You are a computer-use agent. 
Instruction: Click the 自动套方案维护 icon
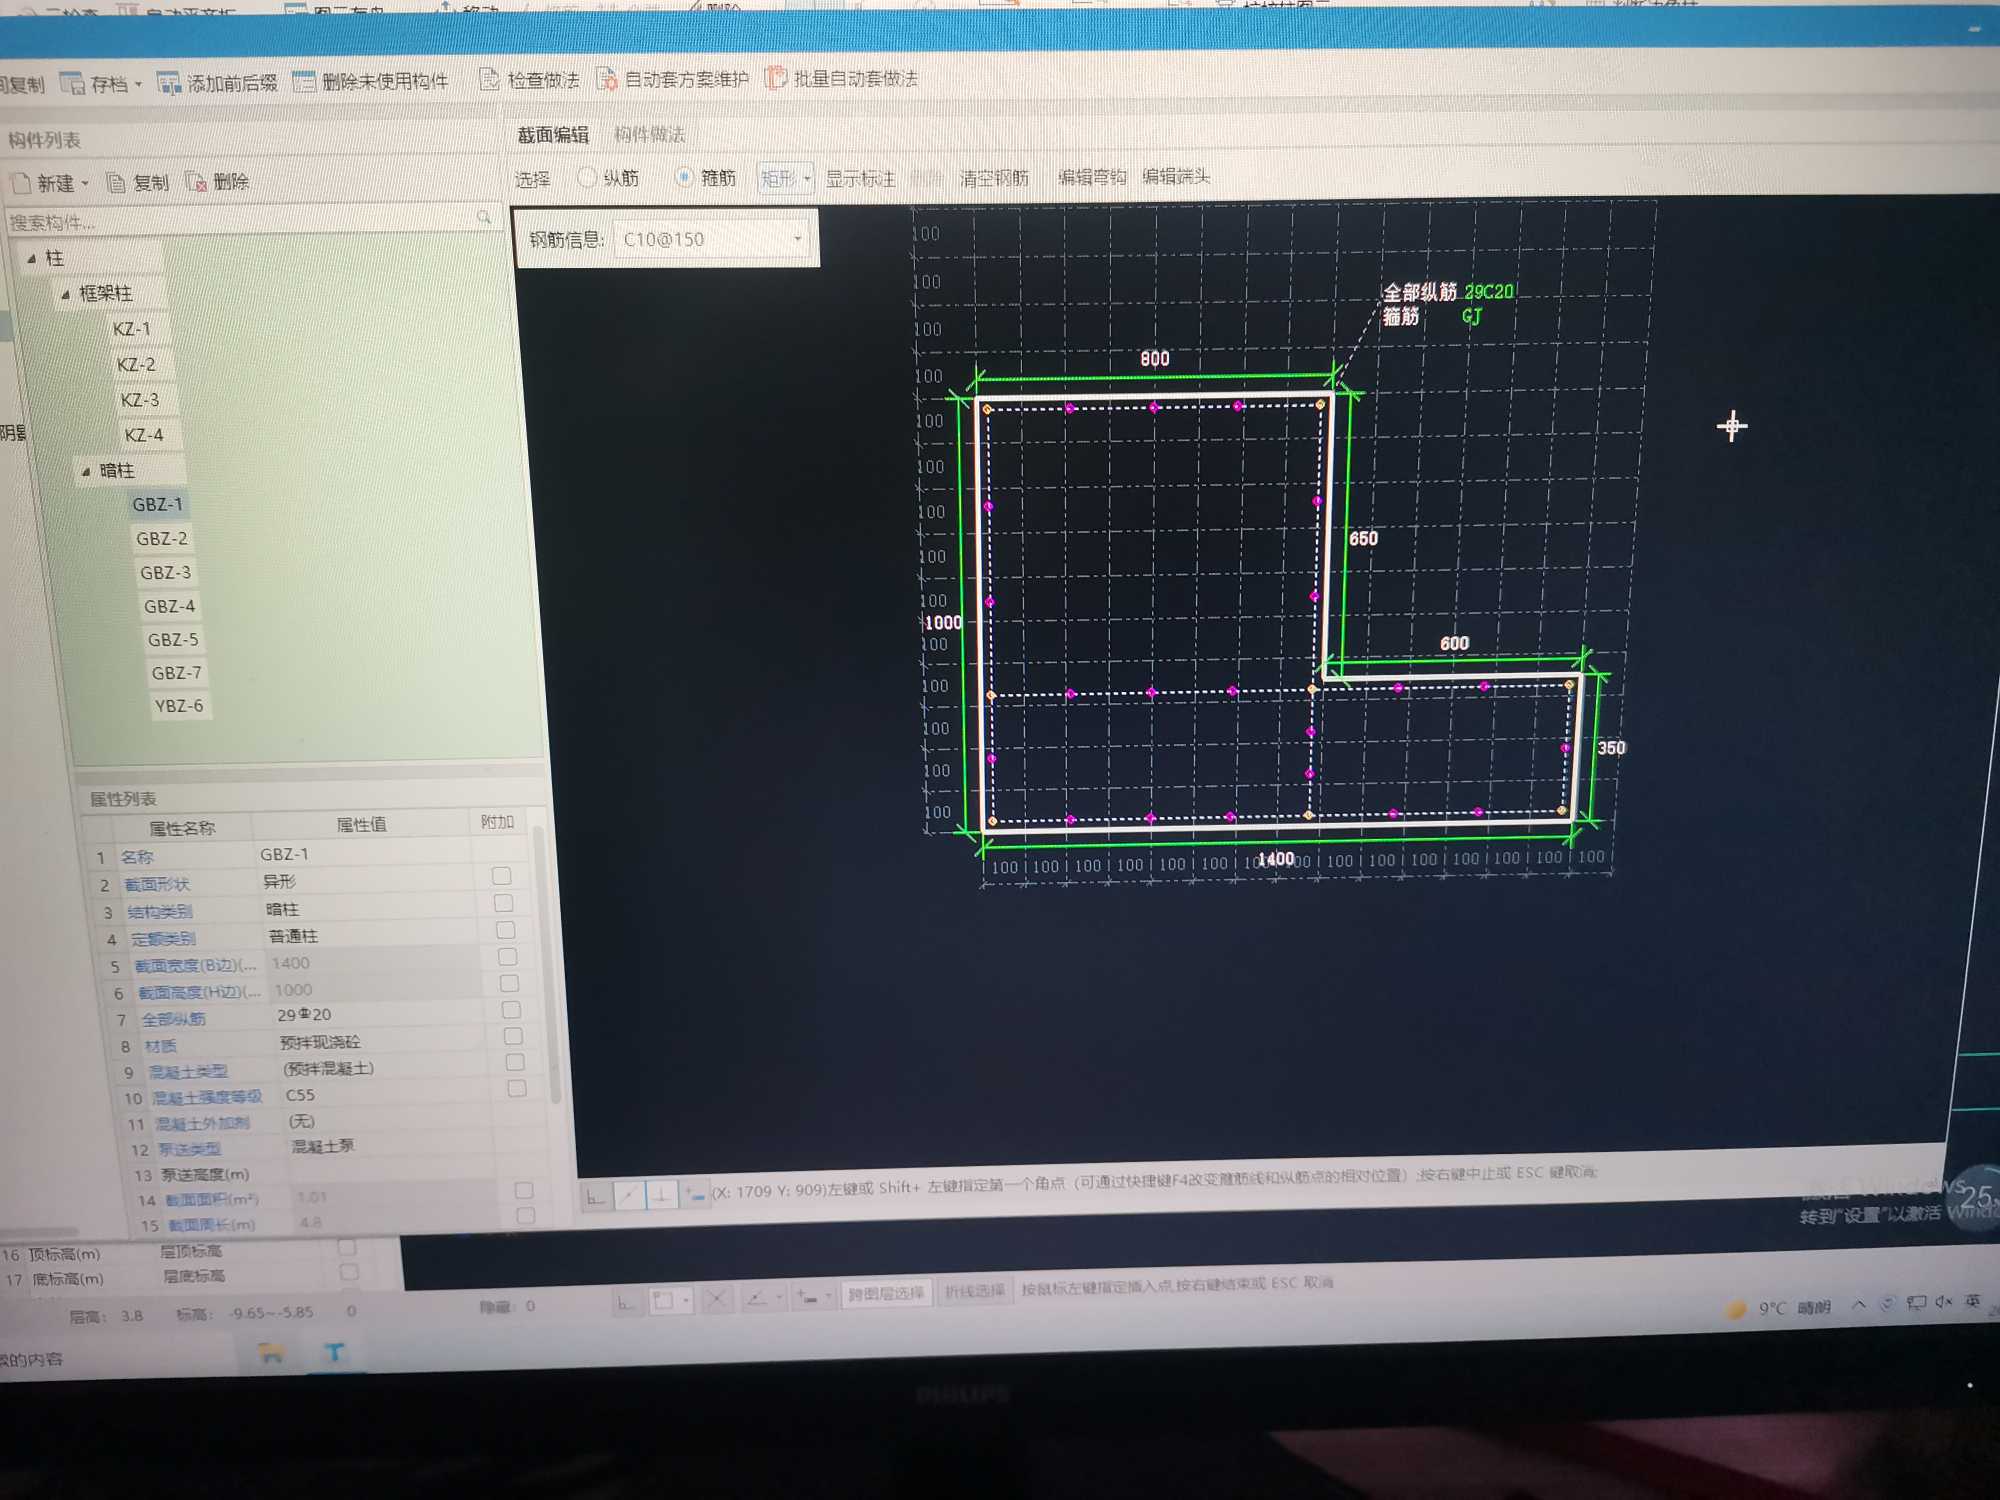pos(606,78)
